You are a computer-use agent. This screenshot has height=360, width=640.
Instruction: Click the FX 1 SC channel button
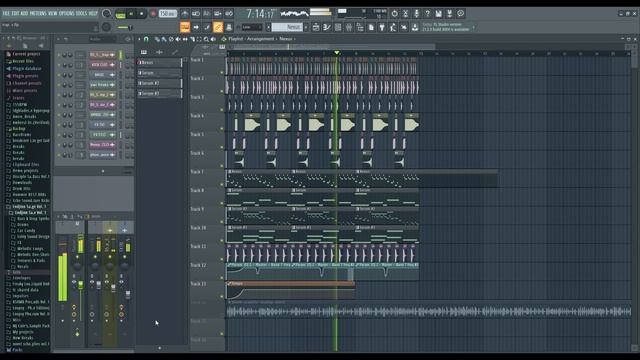tap(102, 135)
